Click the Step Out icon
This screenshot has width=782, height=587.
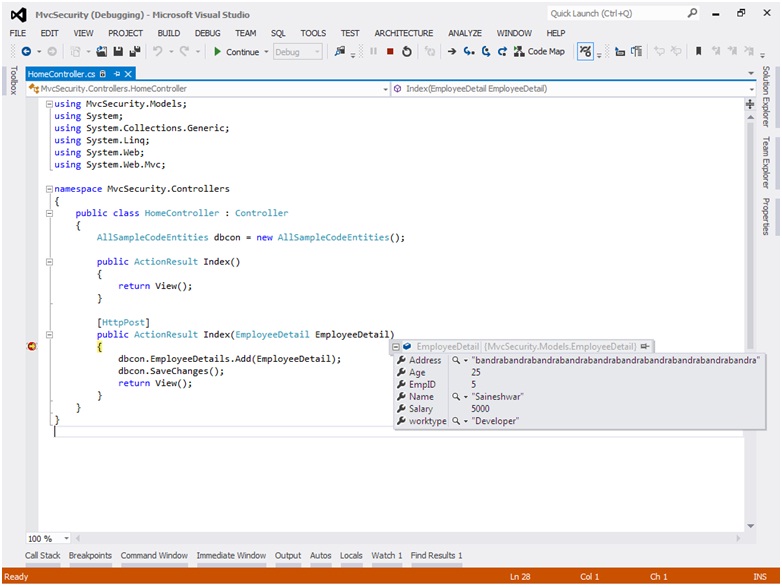(502, 51)
